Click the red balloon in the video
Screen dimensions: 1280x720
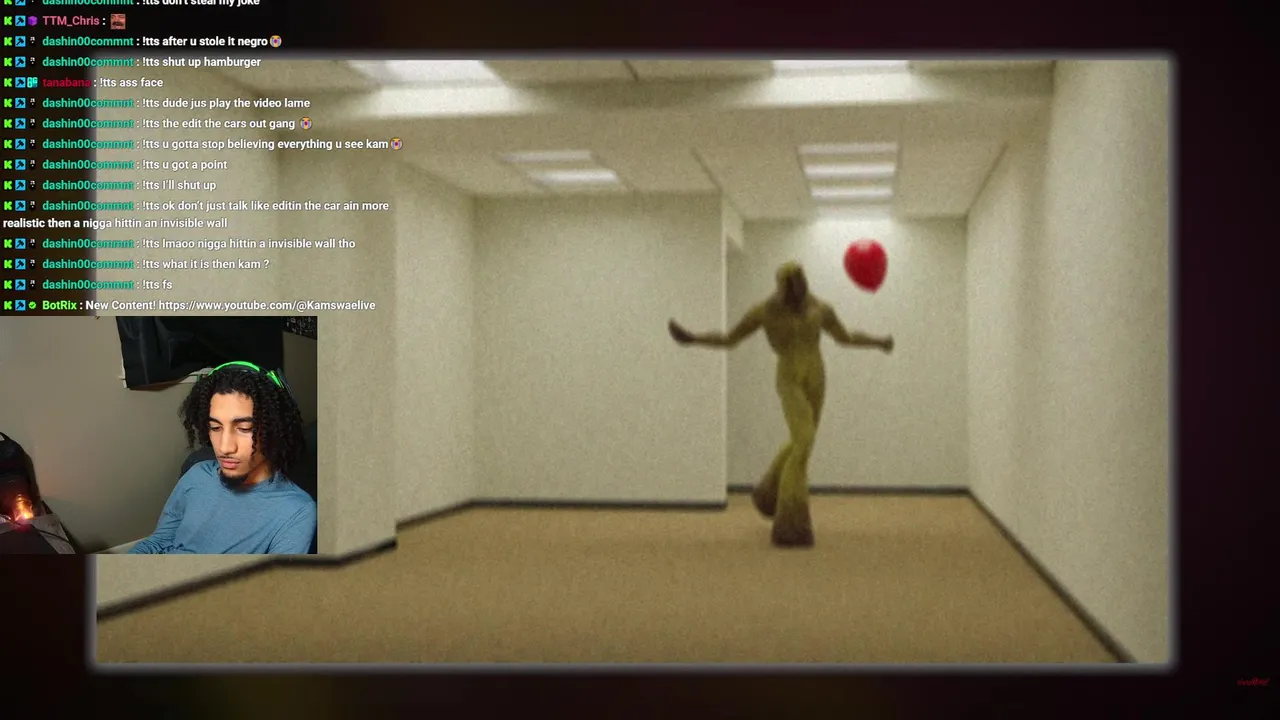pos(865,265)
